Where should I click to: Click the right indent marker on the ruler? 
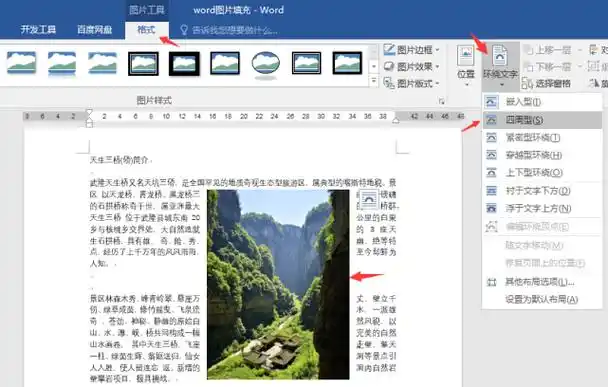[396, 120]
